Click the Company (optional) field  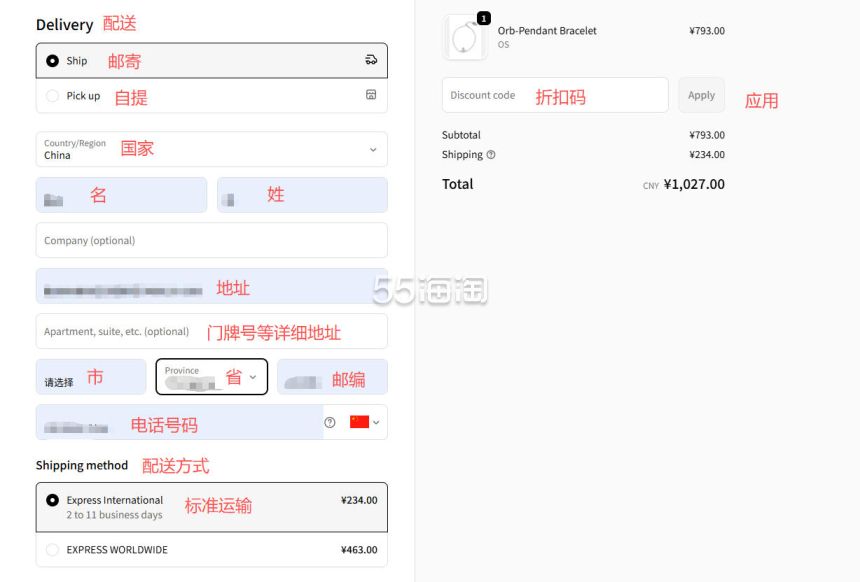[211, 240]
